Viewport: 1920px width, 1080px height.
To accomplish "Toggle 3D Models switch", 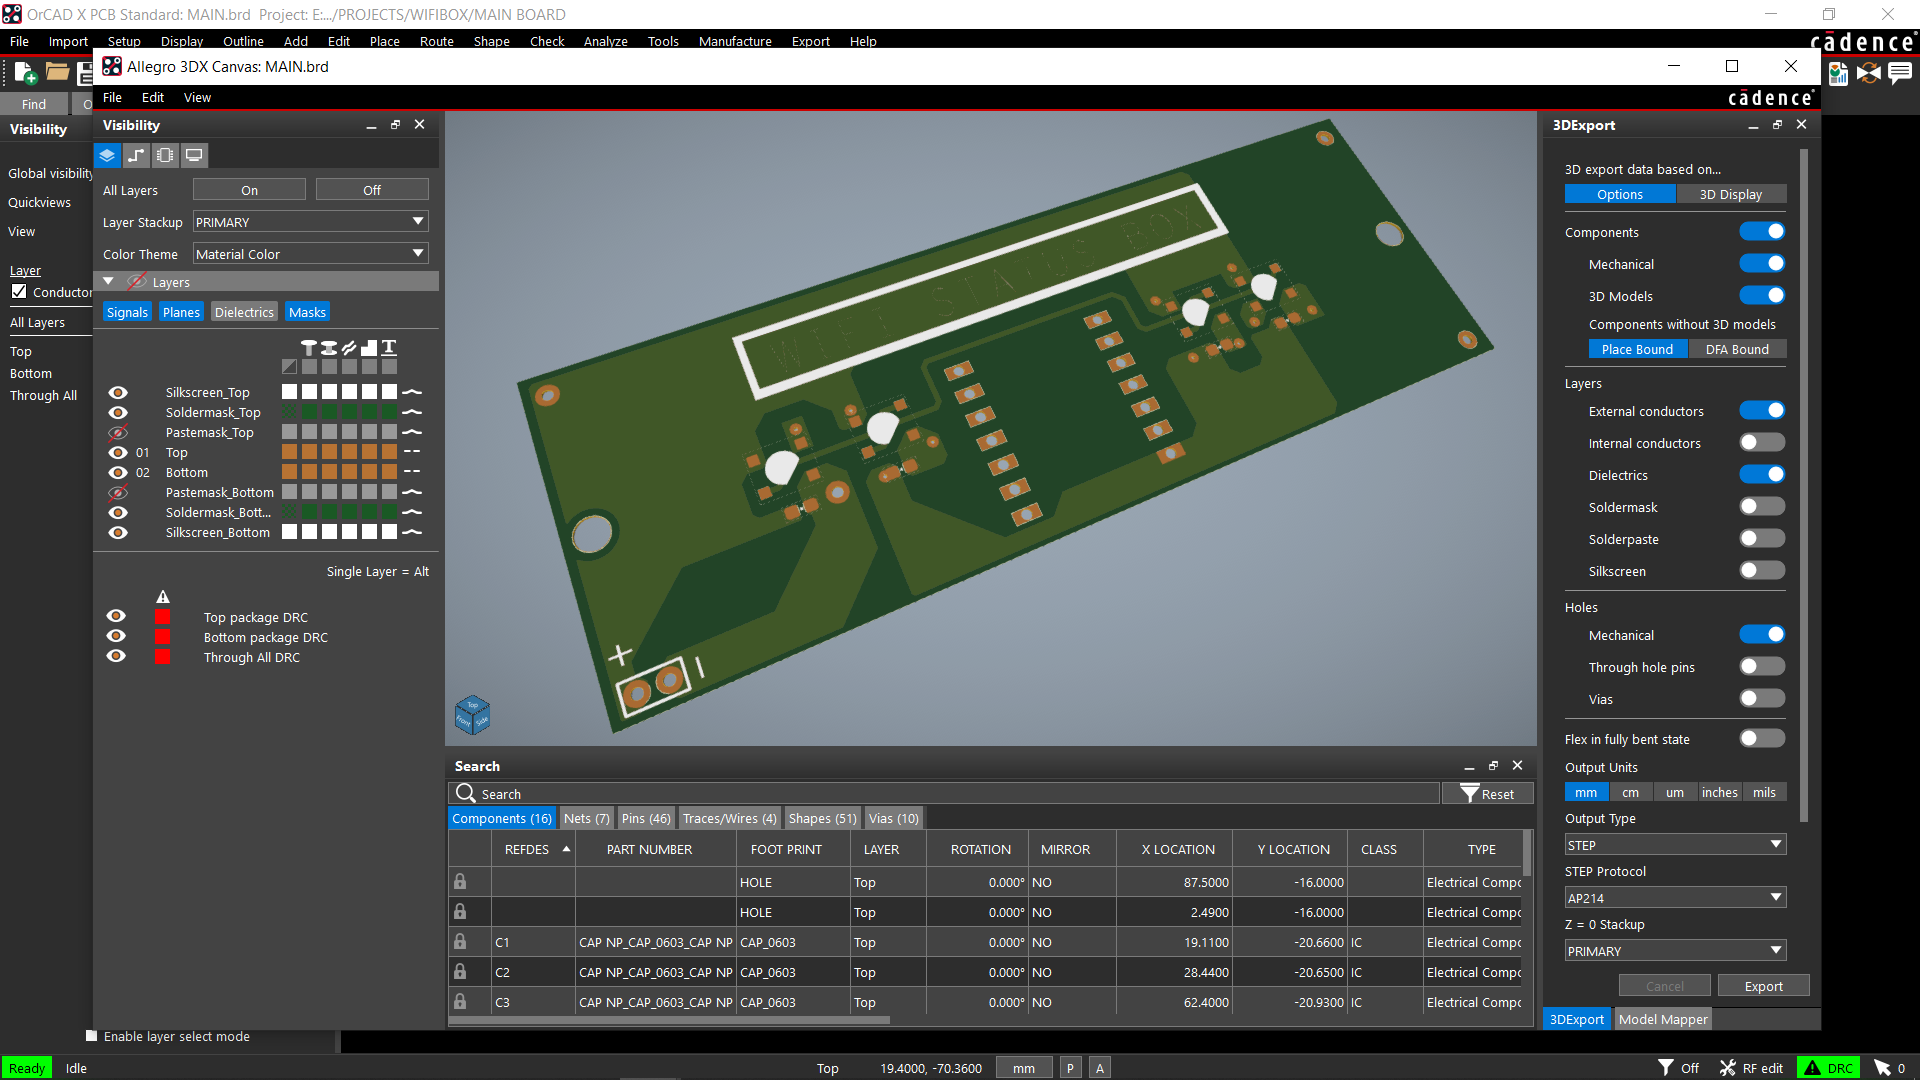I will (x=1762, y=296).
